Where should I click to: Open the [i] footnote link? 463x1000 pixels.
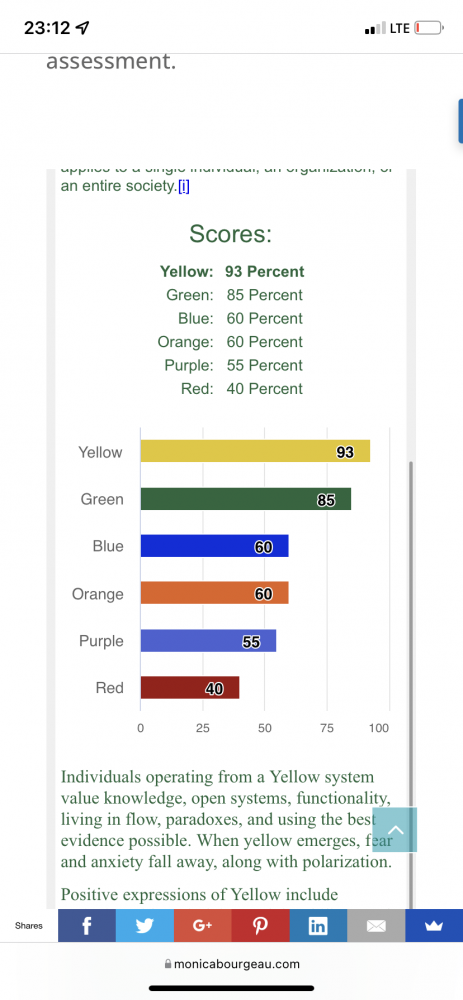click(184, 186)
